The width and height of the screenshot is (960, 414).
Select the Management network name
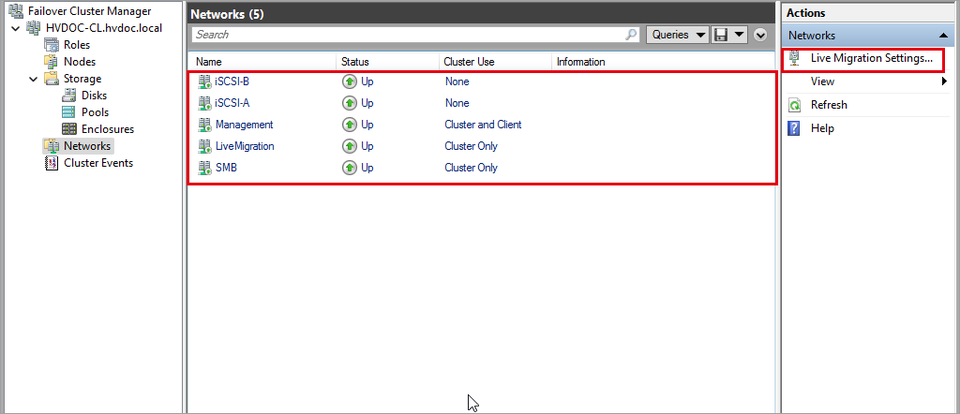pos(244,124)
